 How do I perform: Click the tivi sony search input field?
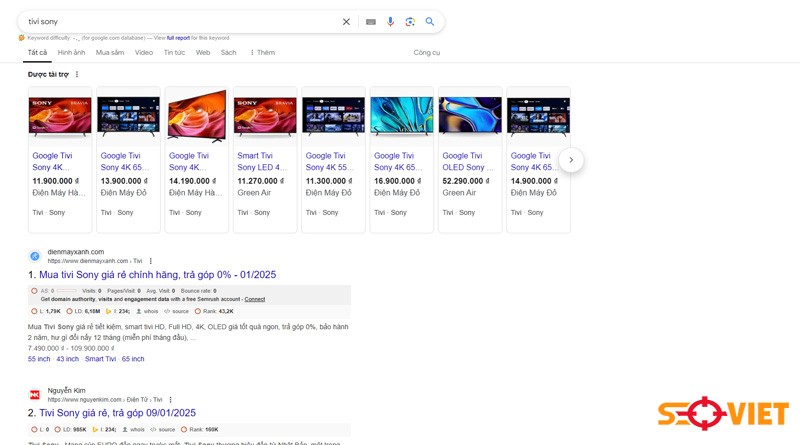[181, 21]
